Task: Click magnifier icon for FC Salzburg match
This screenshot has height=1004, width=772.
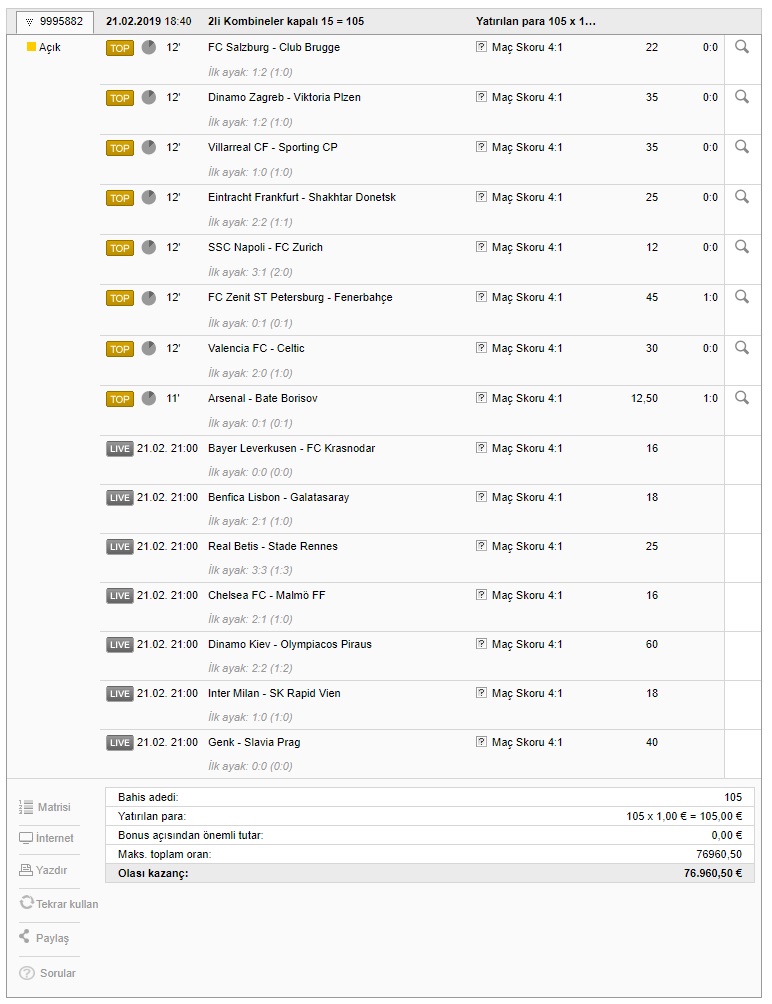Action: click(x=741, y=47)
